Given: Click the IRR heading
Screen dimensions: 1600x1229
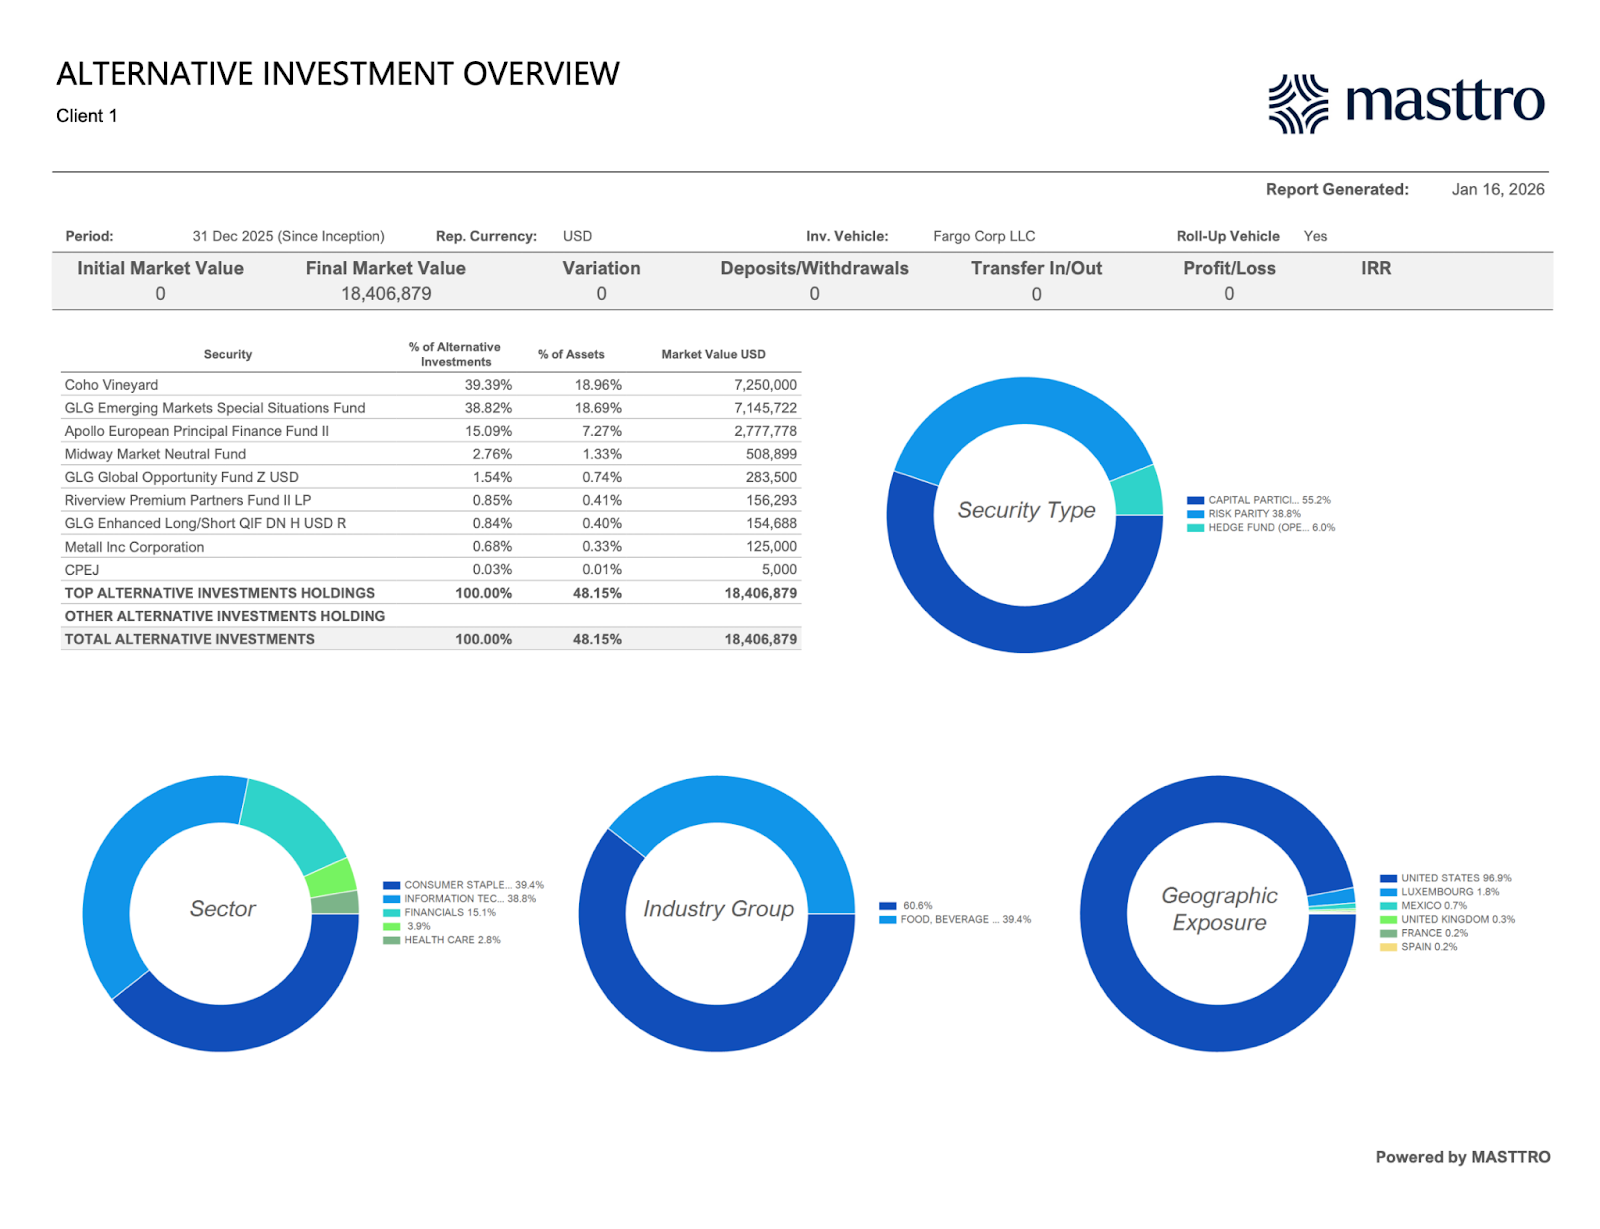Looking at the screenshot, I should (x=1376, y=268).
